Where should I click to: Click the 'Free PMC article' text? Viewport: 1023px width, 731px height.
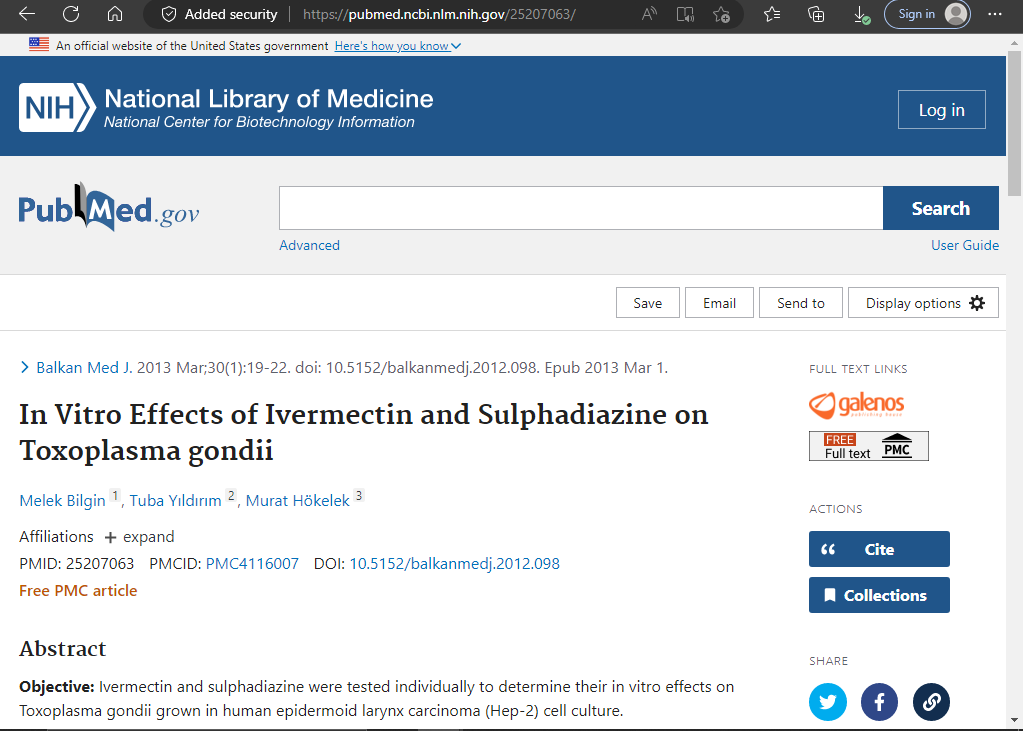tap(78, 591)
